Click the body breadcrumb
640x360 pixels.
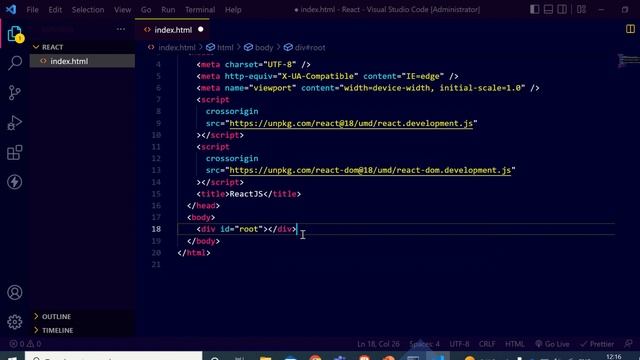tap(264, 47)
